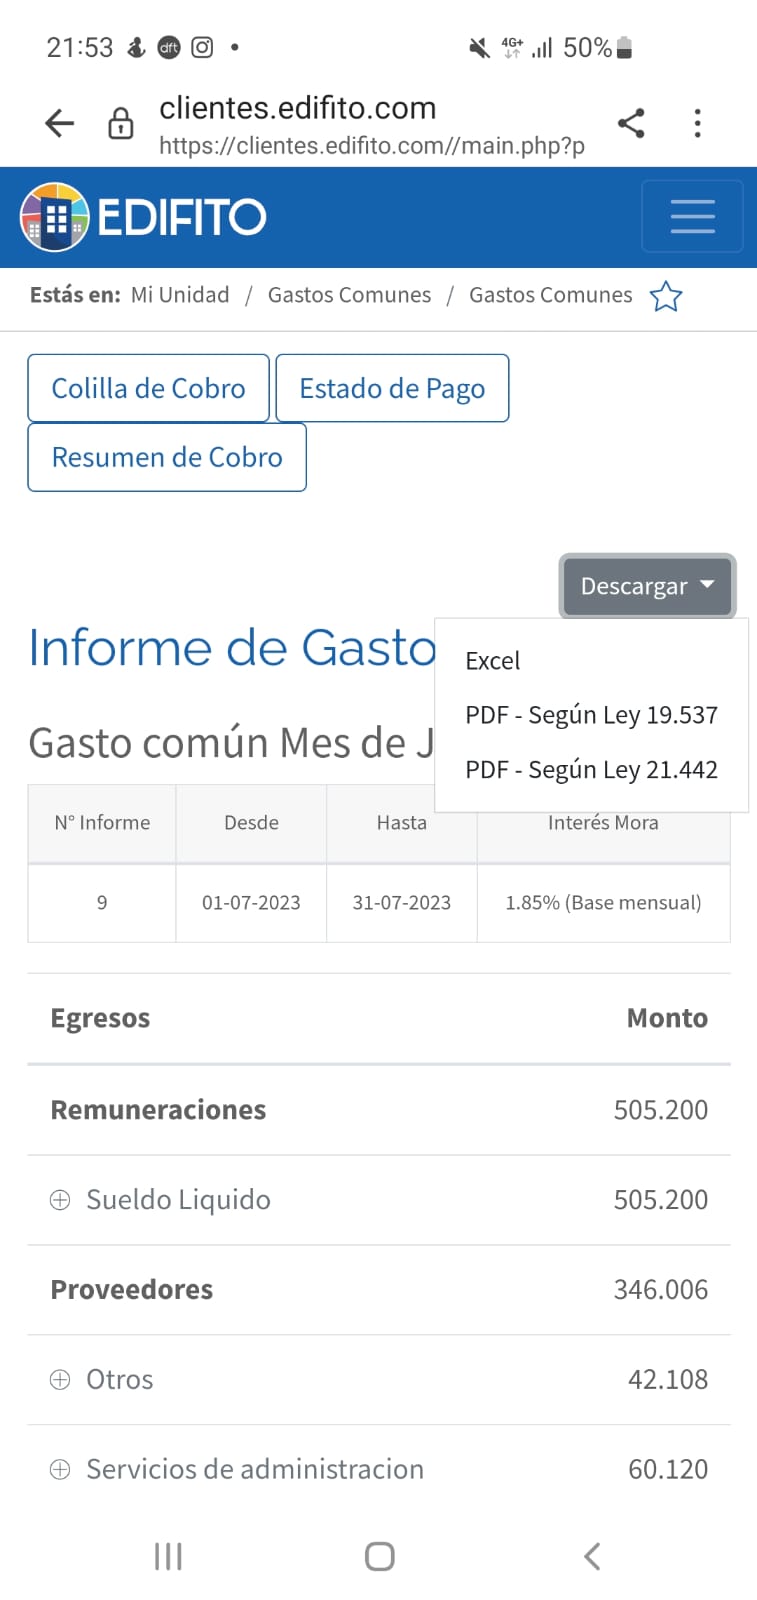Viewport: 757px width, 1600px height.
Task: Open the hamburger navigation menu
Action: pyautogui.click(x=692, y=216)
